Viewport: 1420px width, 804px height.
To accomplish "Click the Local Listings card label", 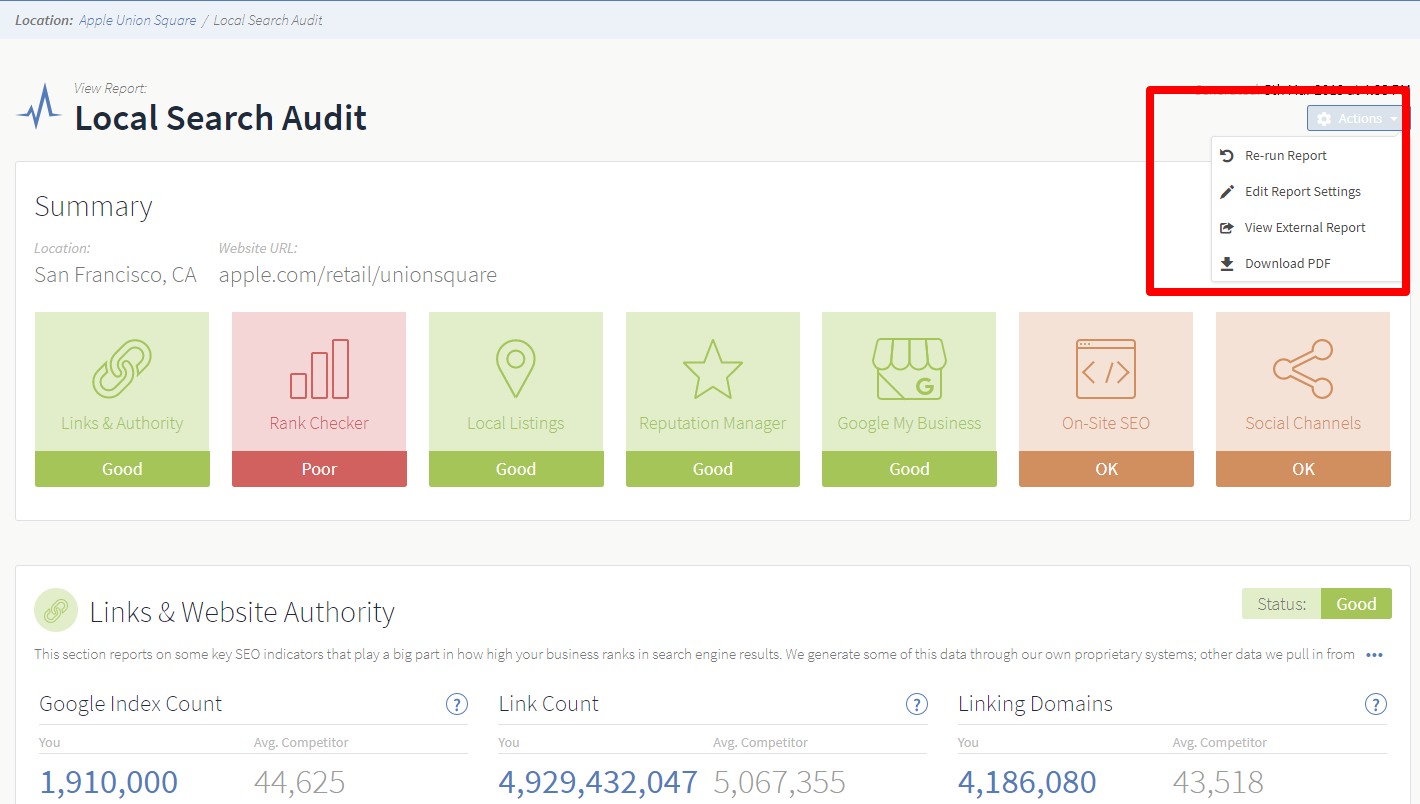I will pos(516,423).
